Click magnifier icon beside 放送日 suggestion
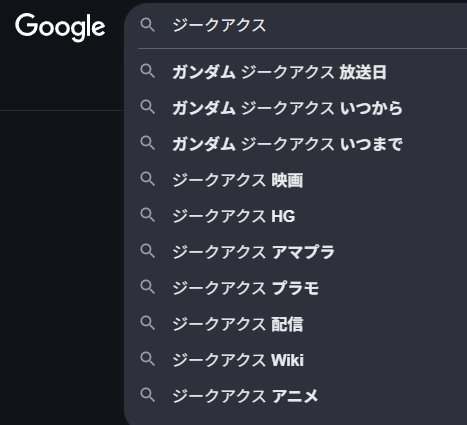The width and height of the screenshot is (467, 425). pyautogui.click(x=148, y=71)
